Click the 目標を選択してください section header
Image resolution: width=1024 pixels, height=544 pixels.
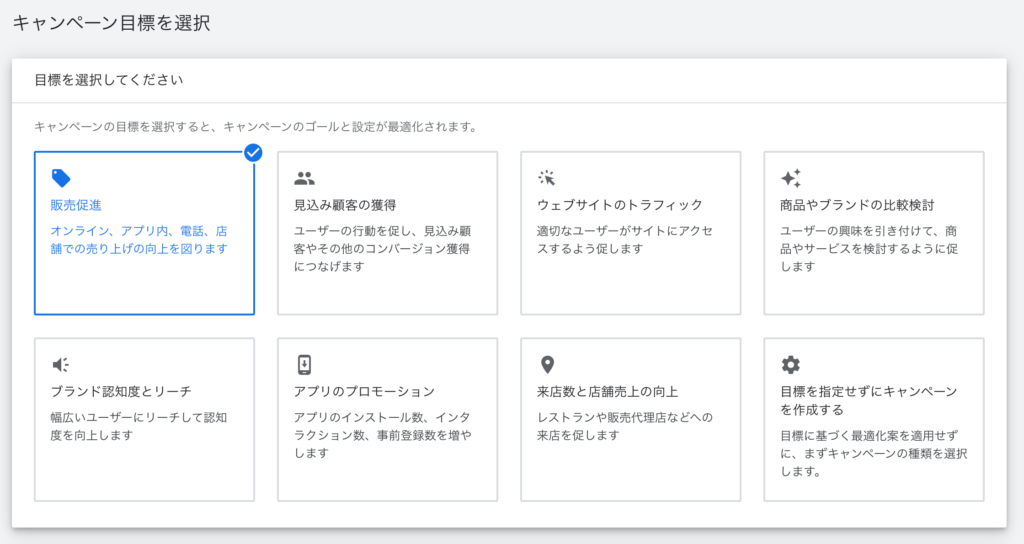tap(108, 80)
